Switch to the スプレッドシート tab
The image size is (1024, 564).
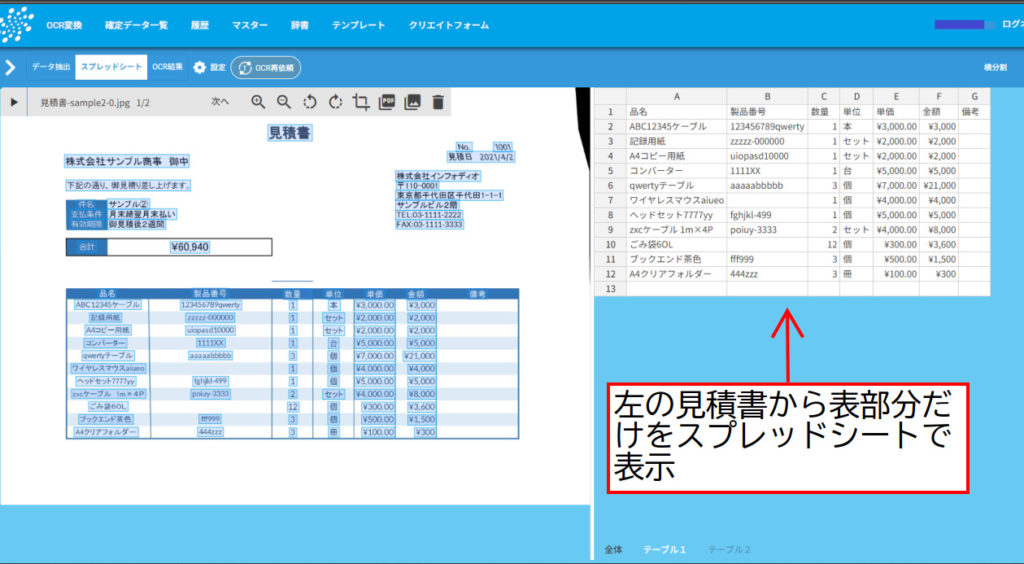tap(111, 67)
